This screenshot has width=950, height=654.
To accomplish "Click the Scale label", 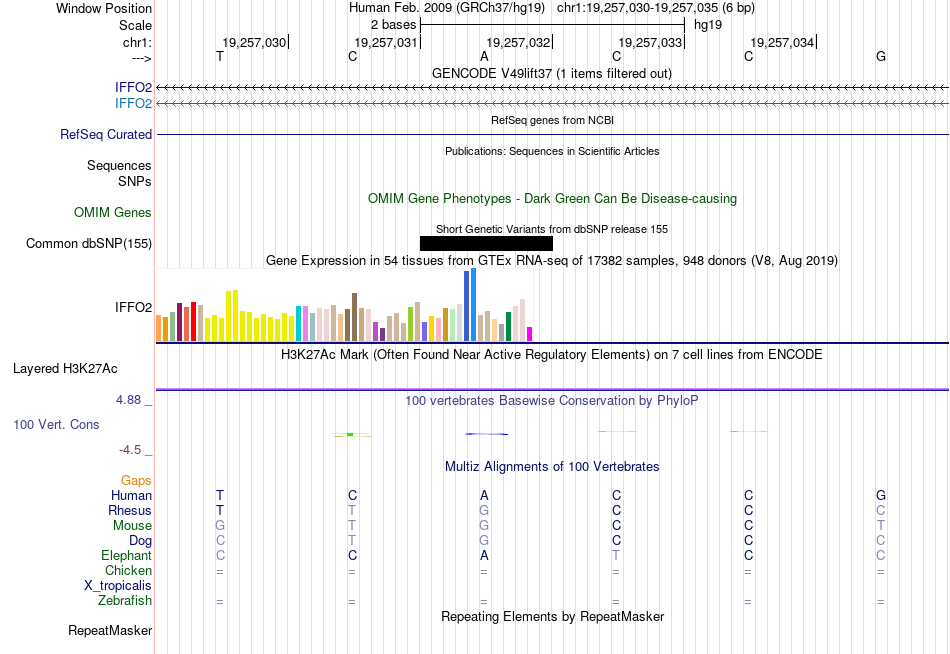I will coord(135,25).
